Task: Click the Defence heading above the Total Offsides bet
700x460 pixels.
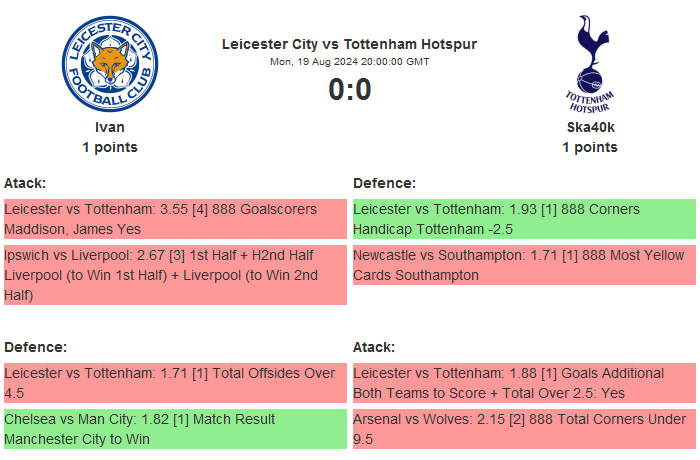Action: pyautogui.click(x=35, y=347)
